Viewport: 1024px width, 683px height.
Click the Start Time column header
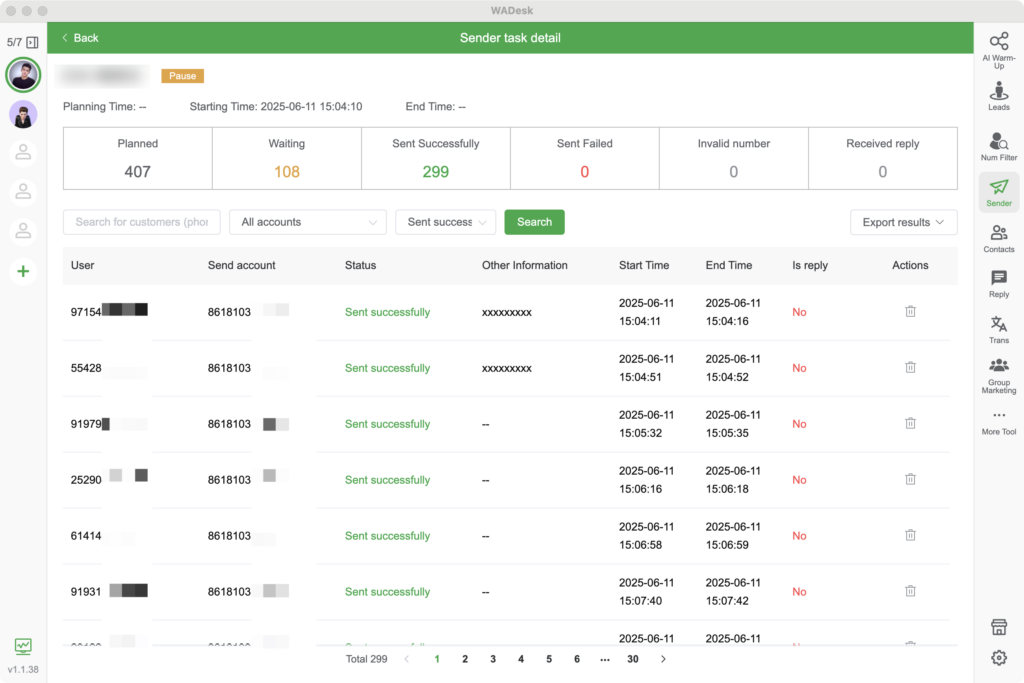[644, 265]
